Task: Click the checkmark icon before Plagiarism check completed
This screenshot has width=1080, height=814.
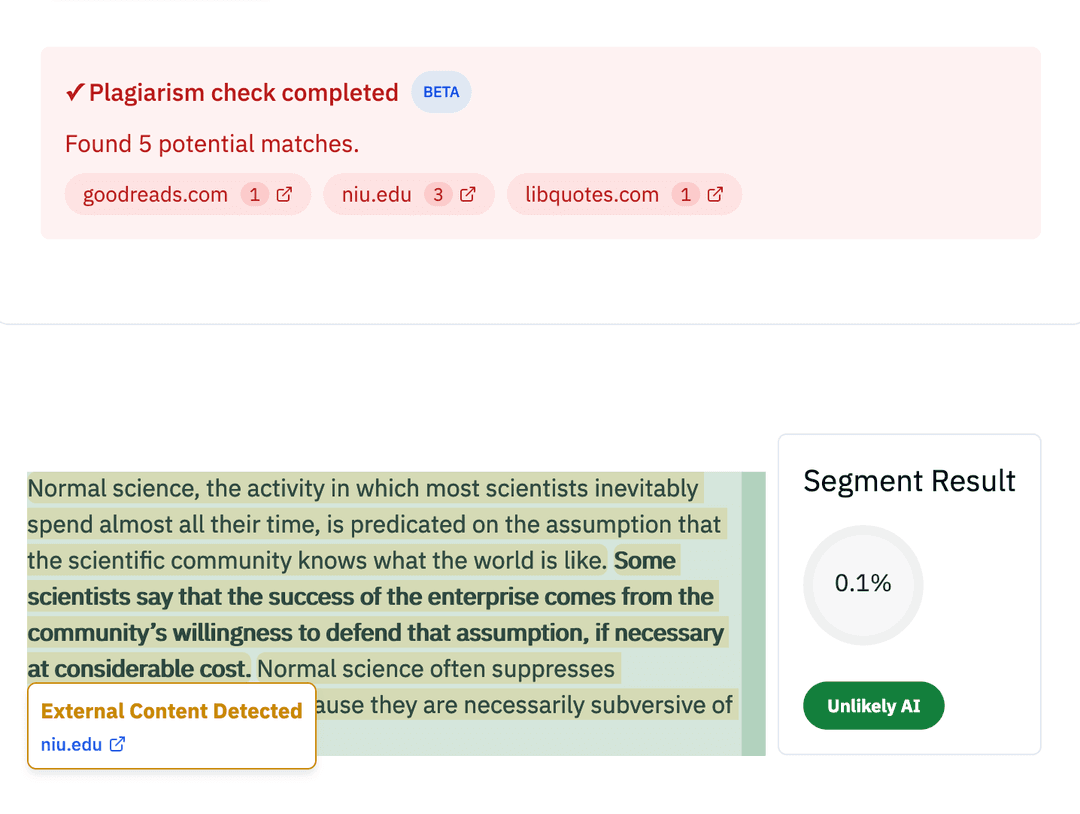Action: [x=73, y=91]
